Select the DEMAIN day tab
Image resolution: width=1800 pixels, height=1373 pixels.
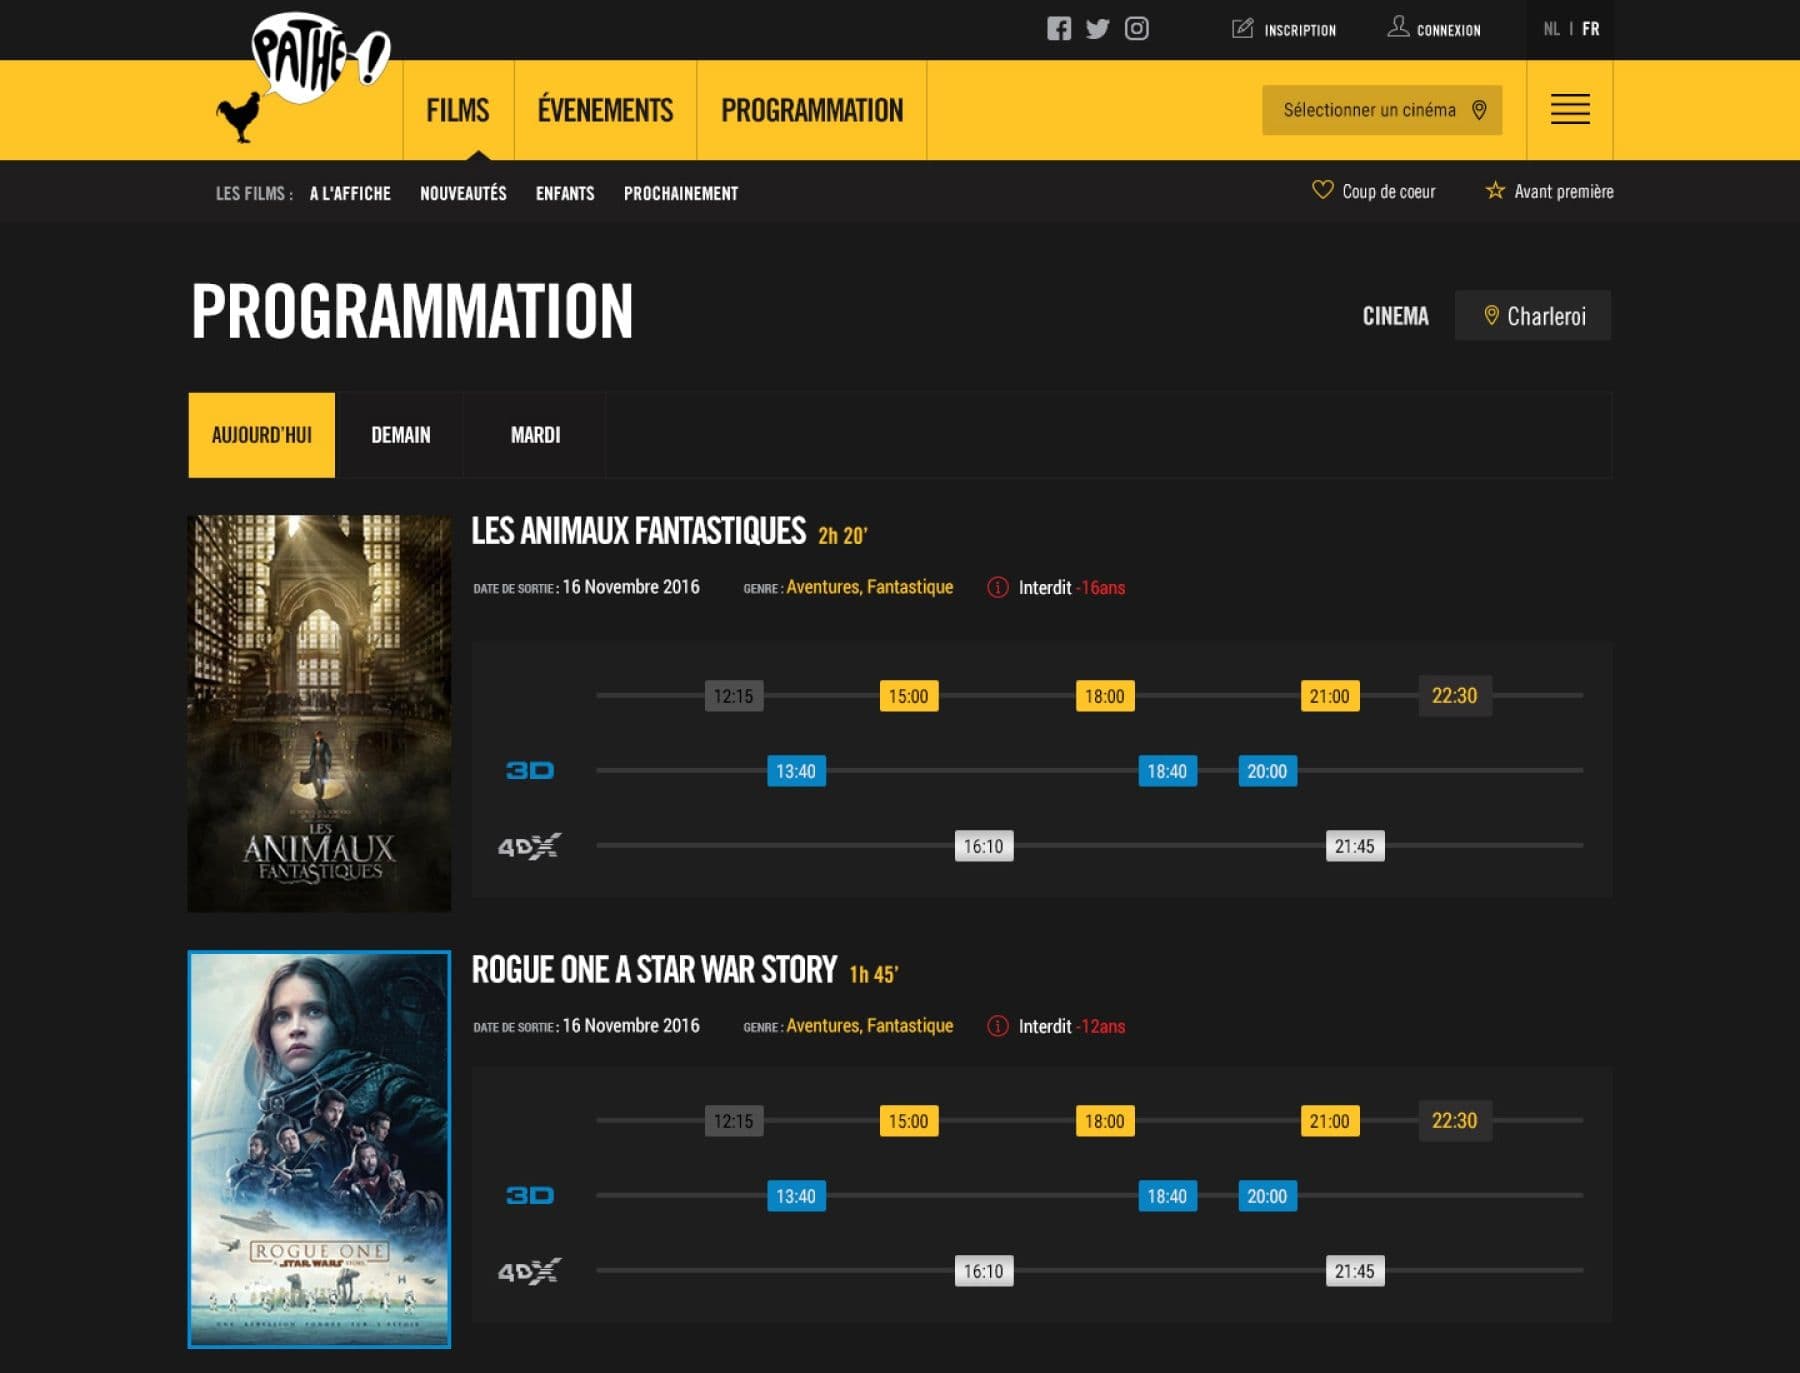pos(400,435)
